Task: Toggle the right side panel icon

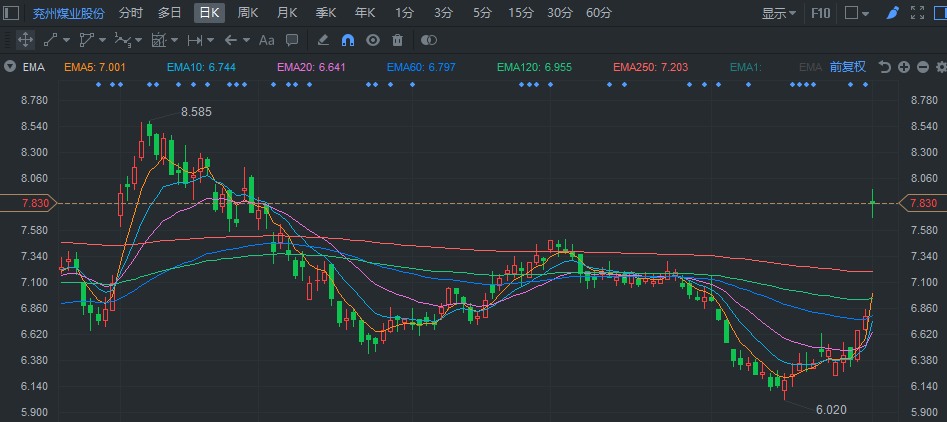Action: tap(940, 13)
